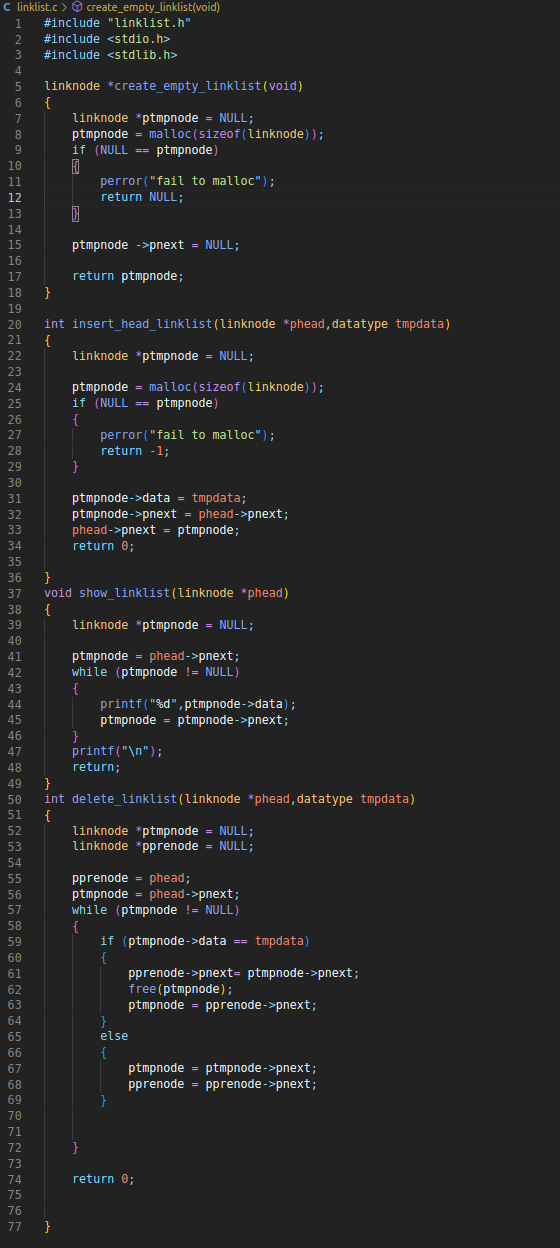Click the highlighted opening brace on line 10
560x1248 pixels.
[75, 166]
